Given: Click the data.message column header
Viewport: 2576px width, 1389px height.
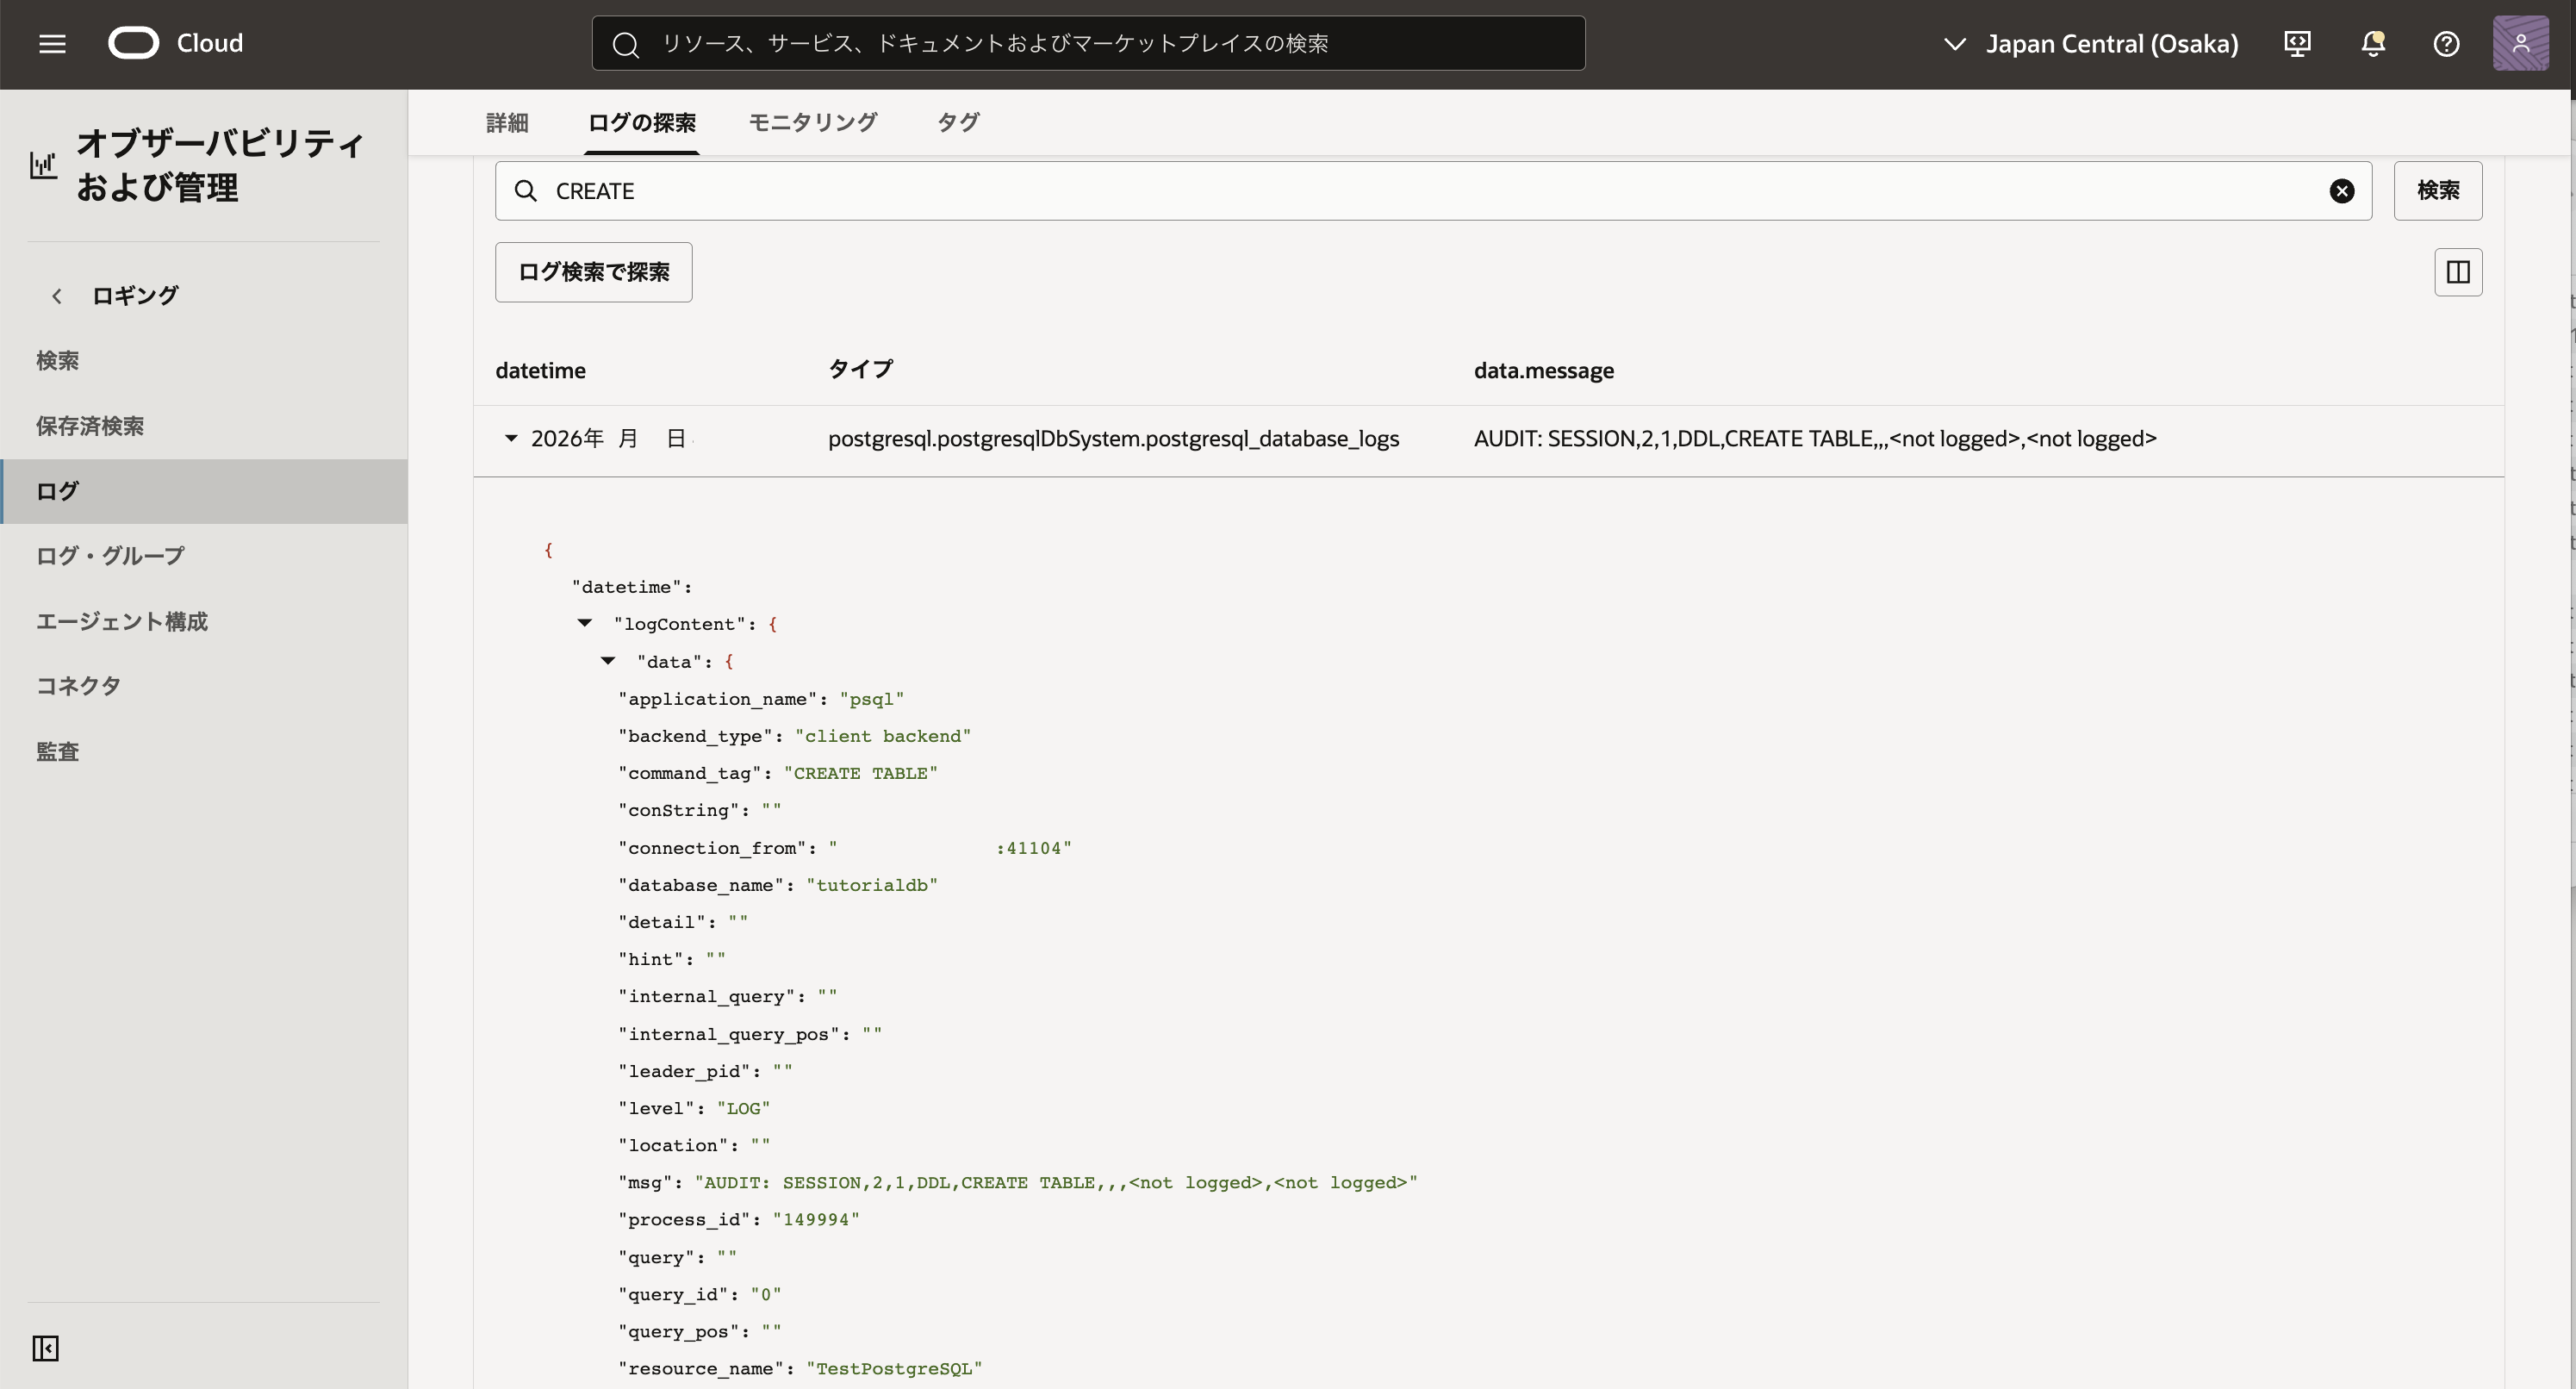Looking at the screenshot, I should click(x=1544, y=371).
